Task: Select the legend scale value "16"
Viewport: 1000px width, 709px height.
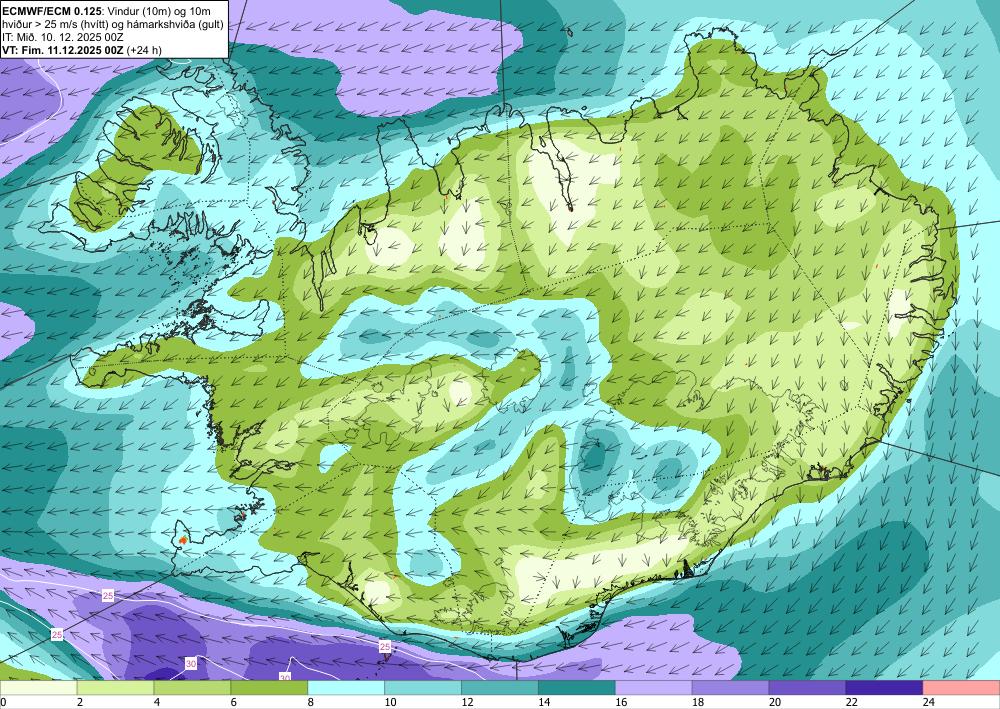Action: 621,702
